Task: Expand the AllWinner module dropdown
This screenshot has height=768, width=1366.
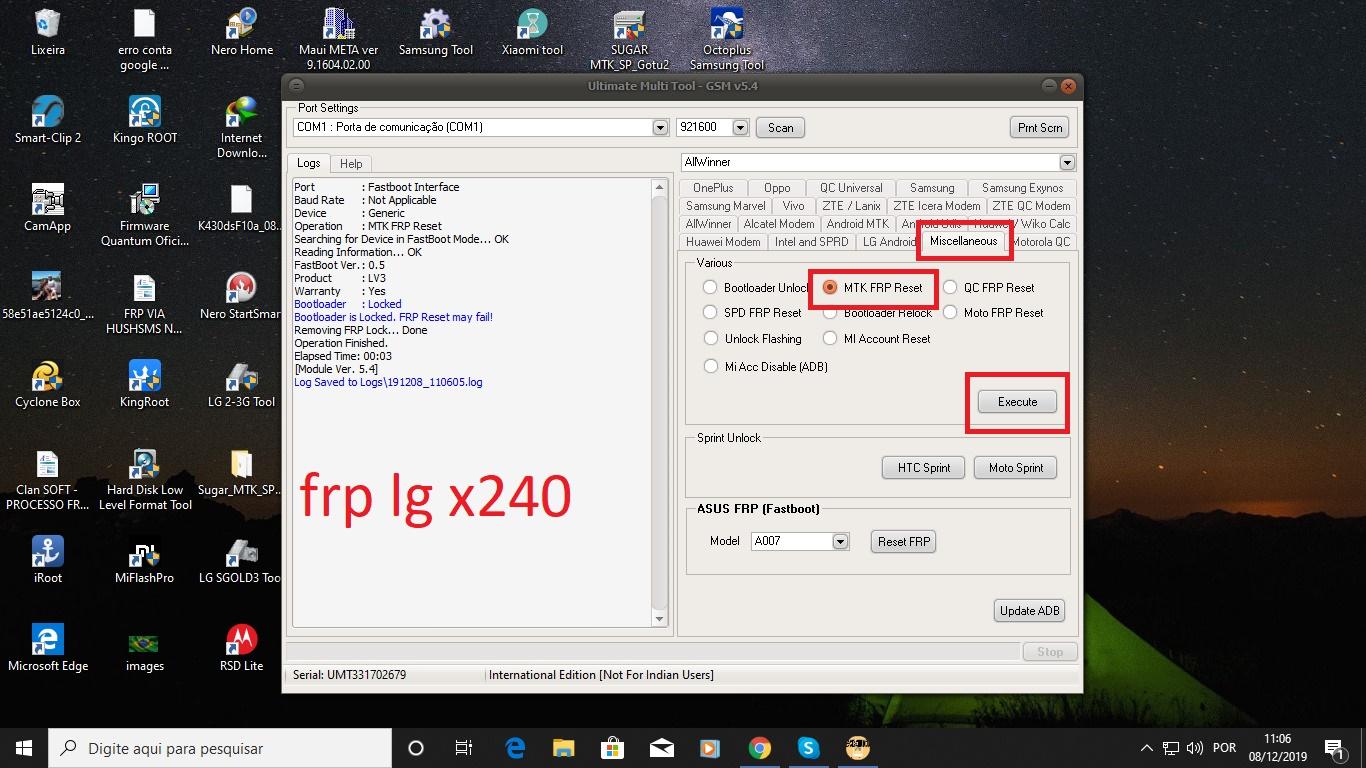Action: pyautogui.click(x=1067, y=162)
